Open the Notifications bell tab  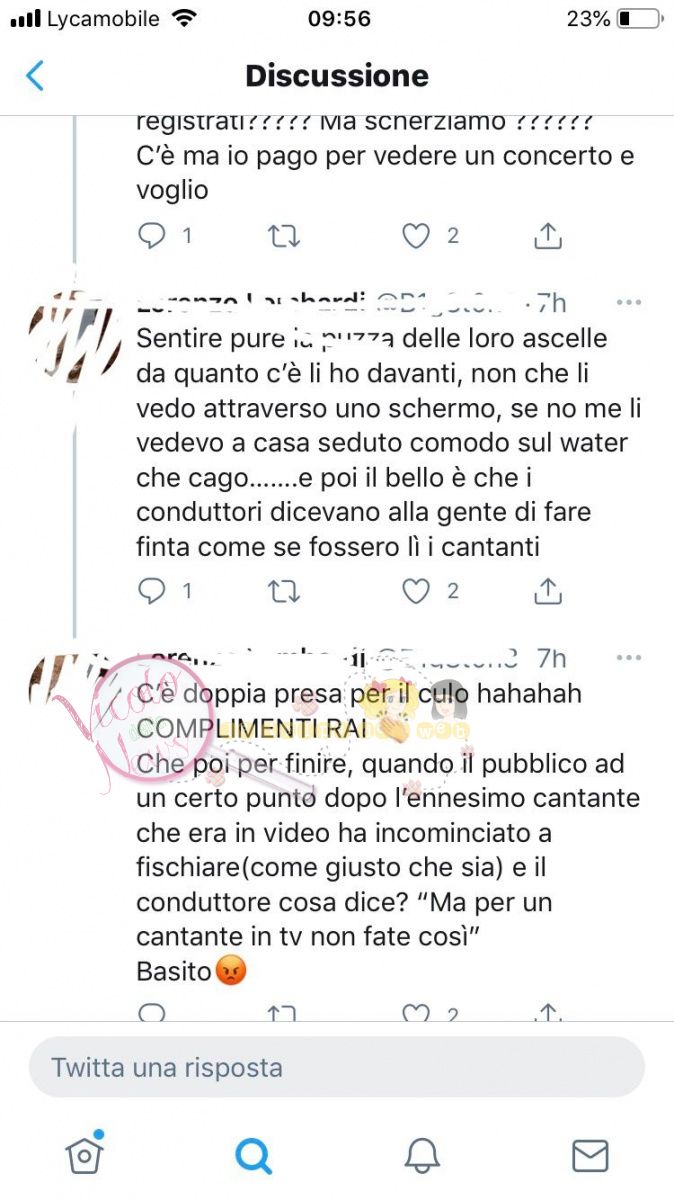pos(422,1155)
